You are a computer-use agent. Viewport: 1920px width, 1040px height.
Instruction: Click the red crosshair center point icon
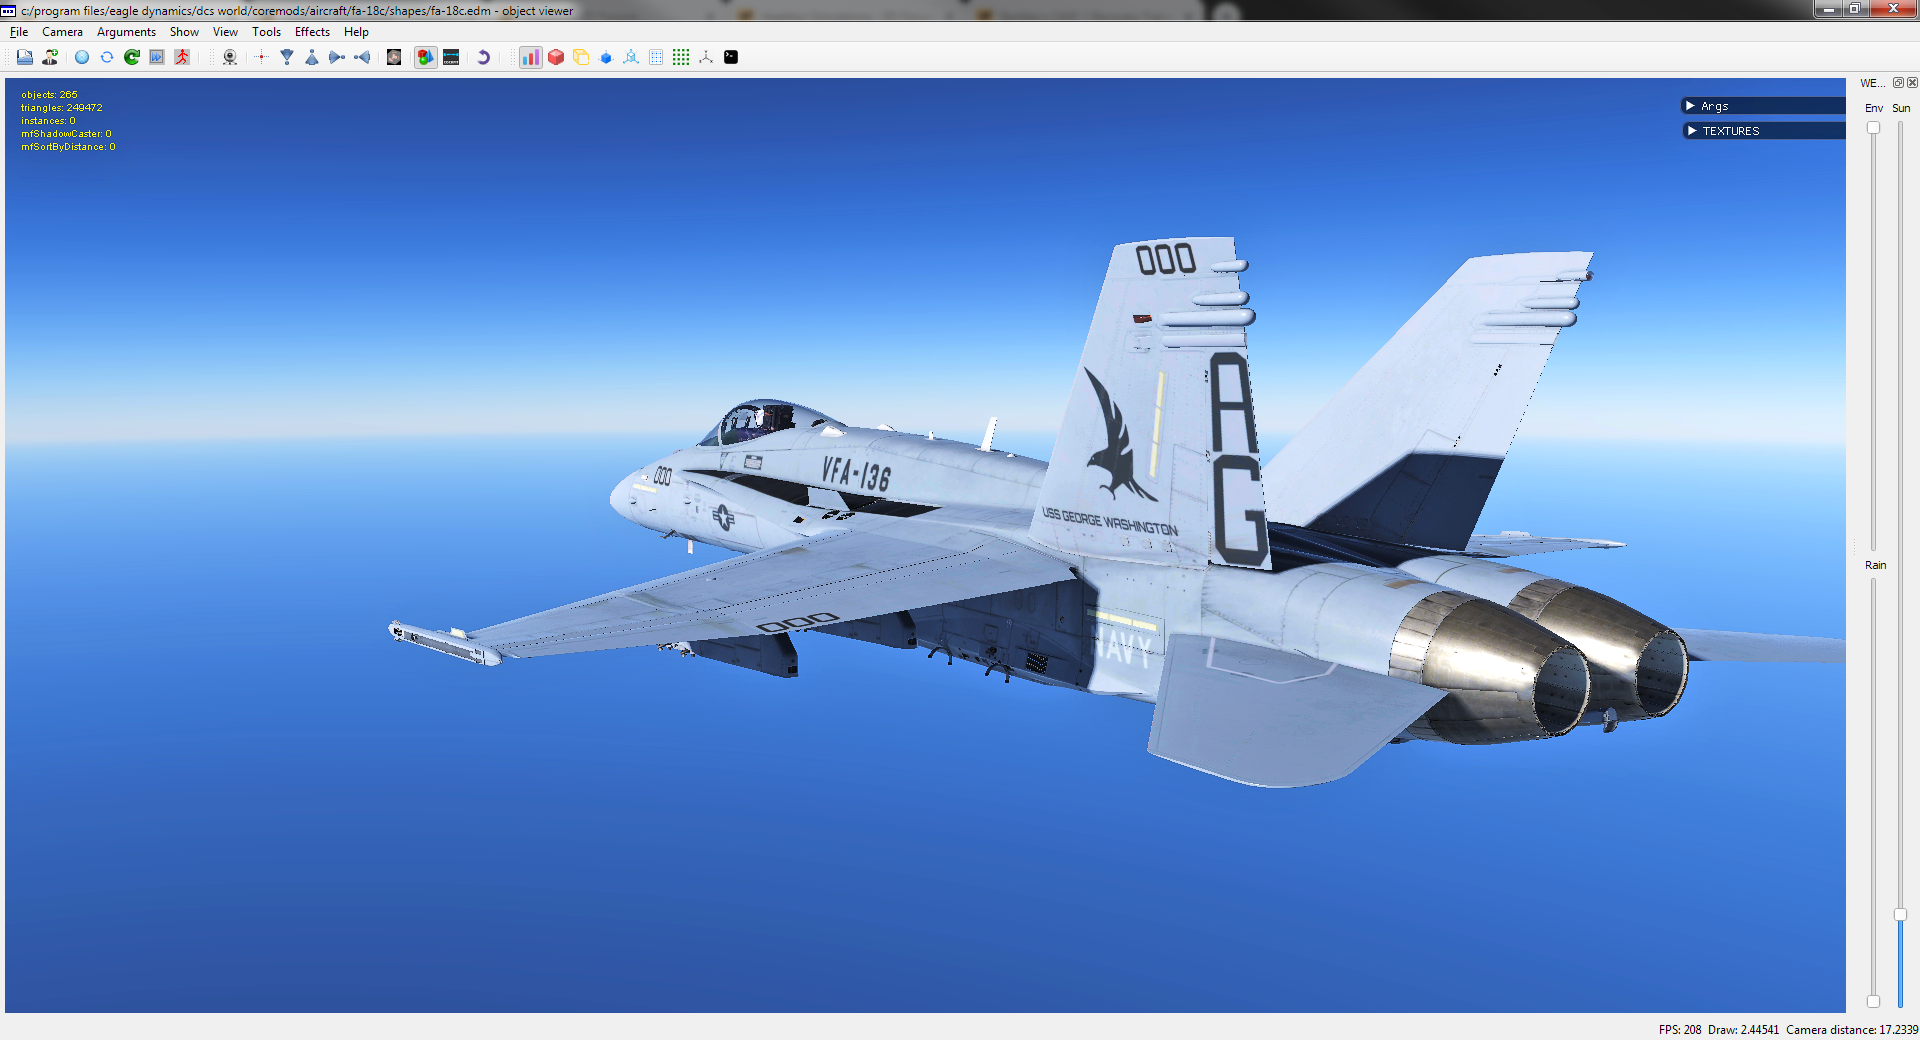tap(262, 57)
